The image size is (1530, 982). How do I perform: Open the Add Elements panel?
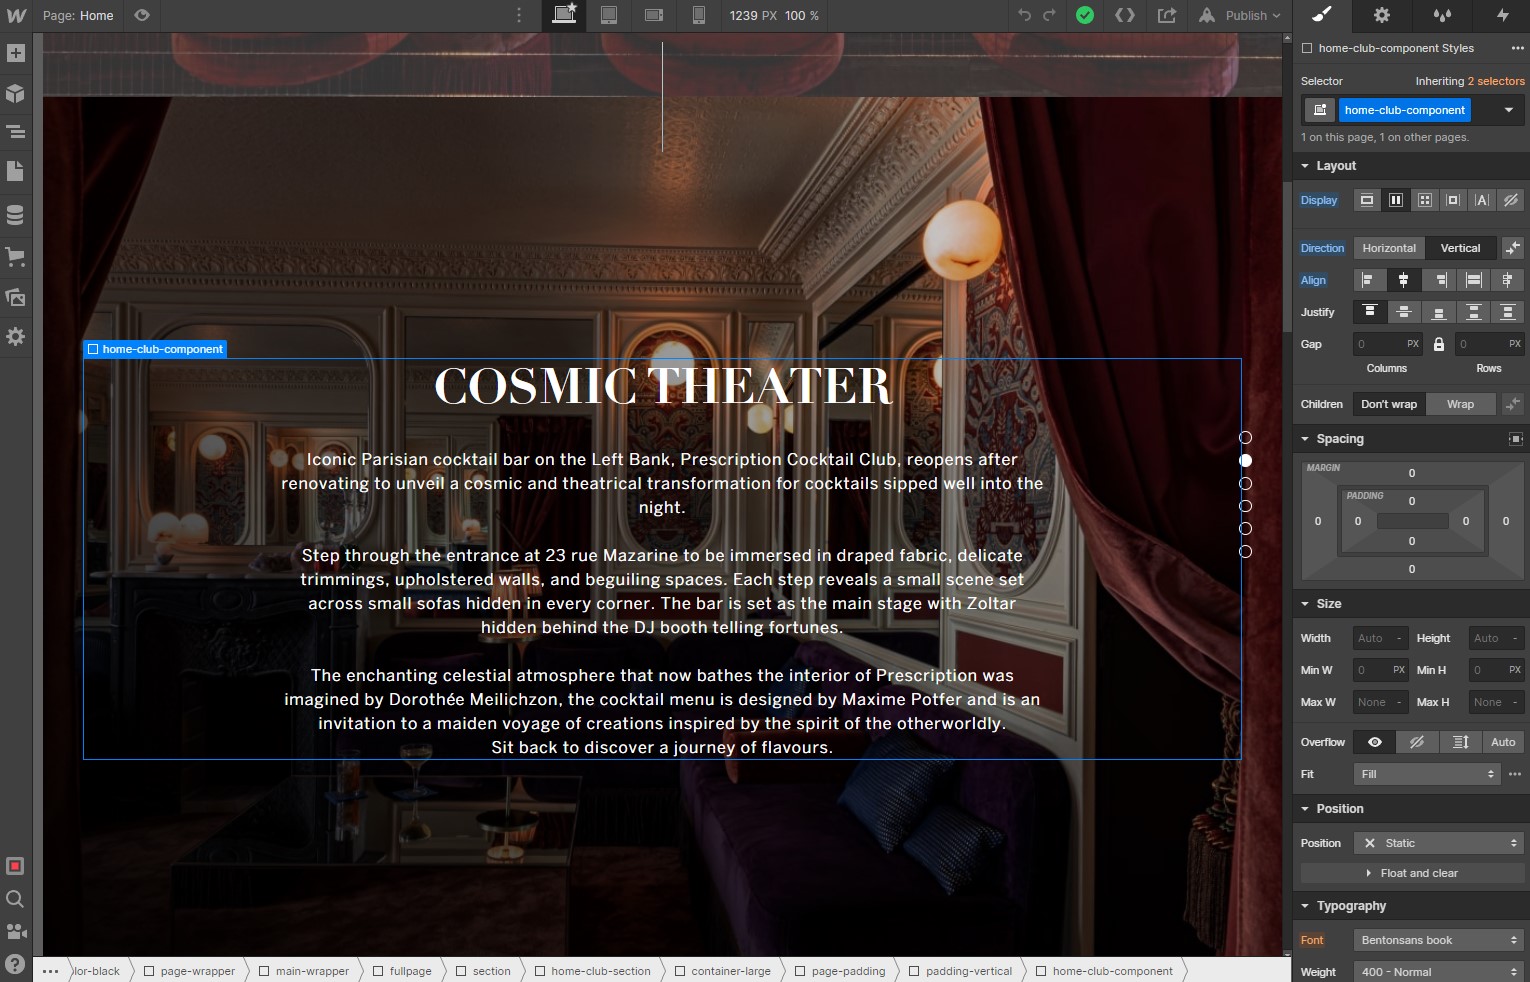(15, 53)
